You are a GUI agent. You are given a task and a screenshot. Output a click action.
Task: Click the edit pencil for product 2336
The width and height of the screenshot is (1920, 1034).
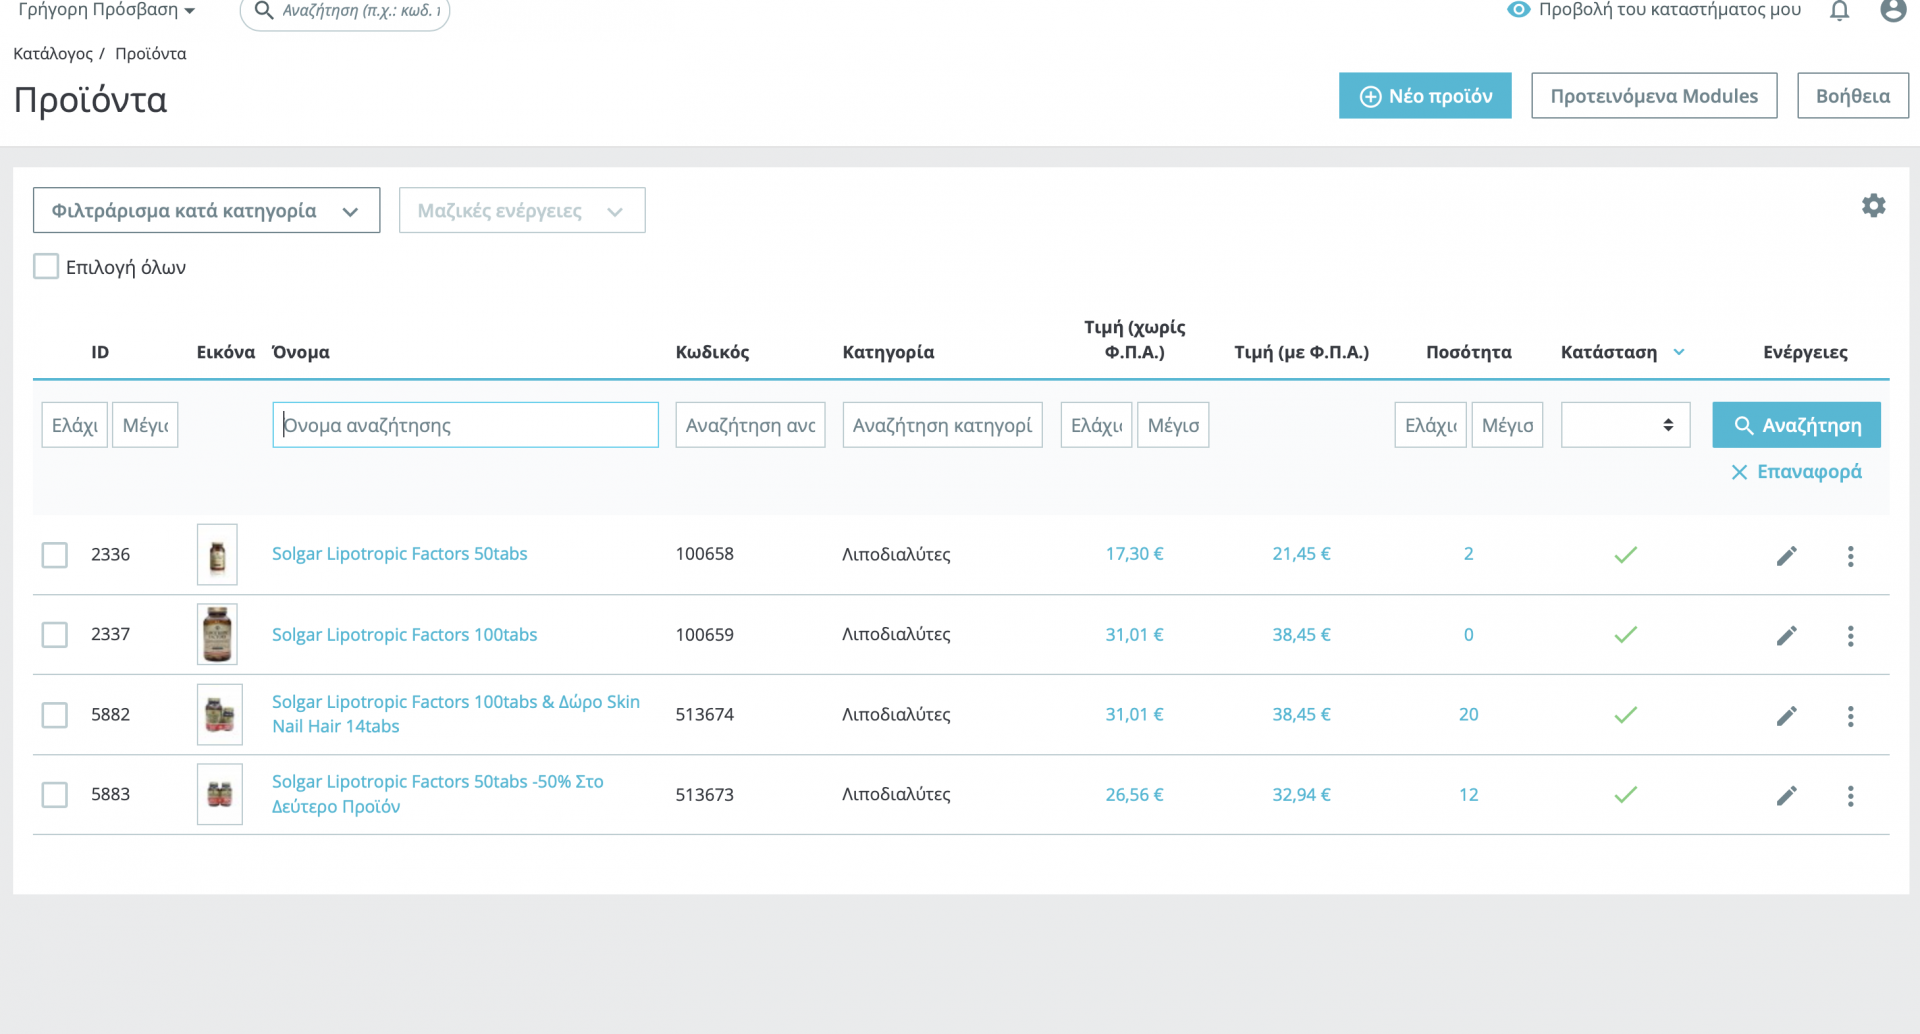[1786, 556]
